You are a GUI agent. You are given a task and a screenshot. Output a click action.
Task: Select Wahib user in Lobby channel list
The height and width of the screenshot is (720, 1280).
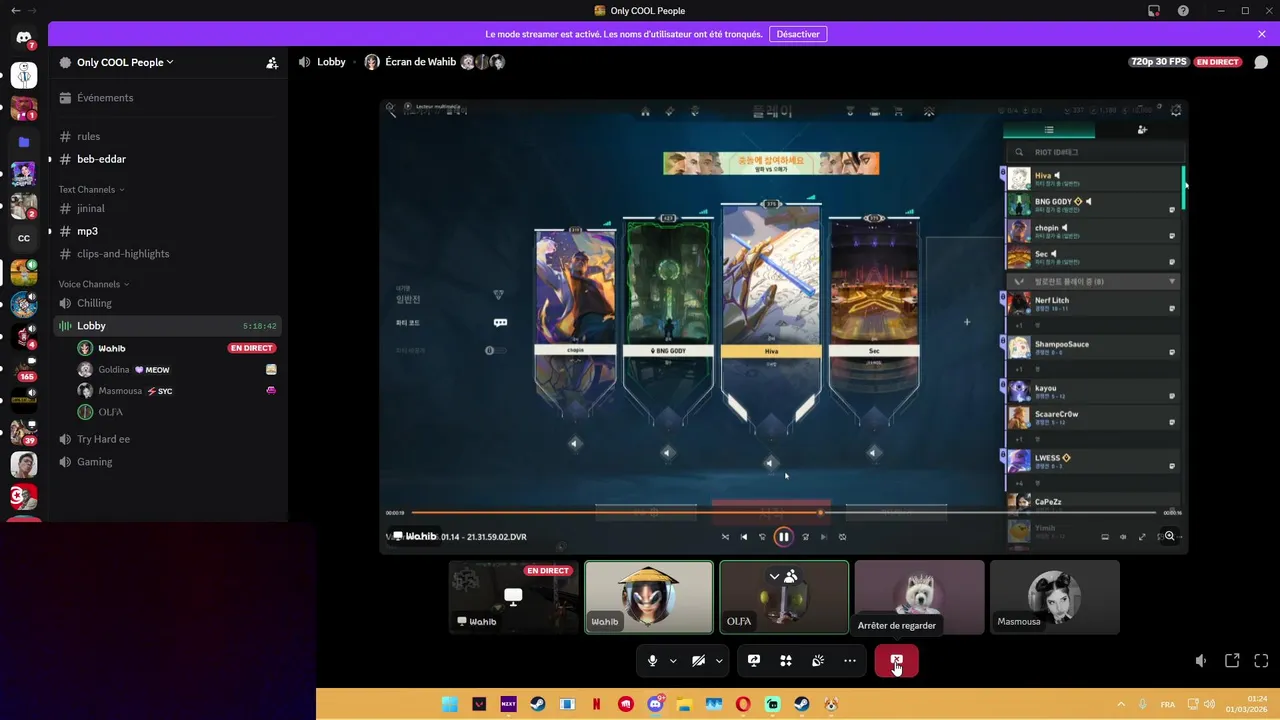[x=176, y=348]
